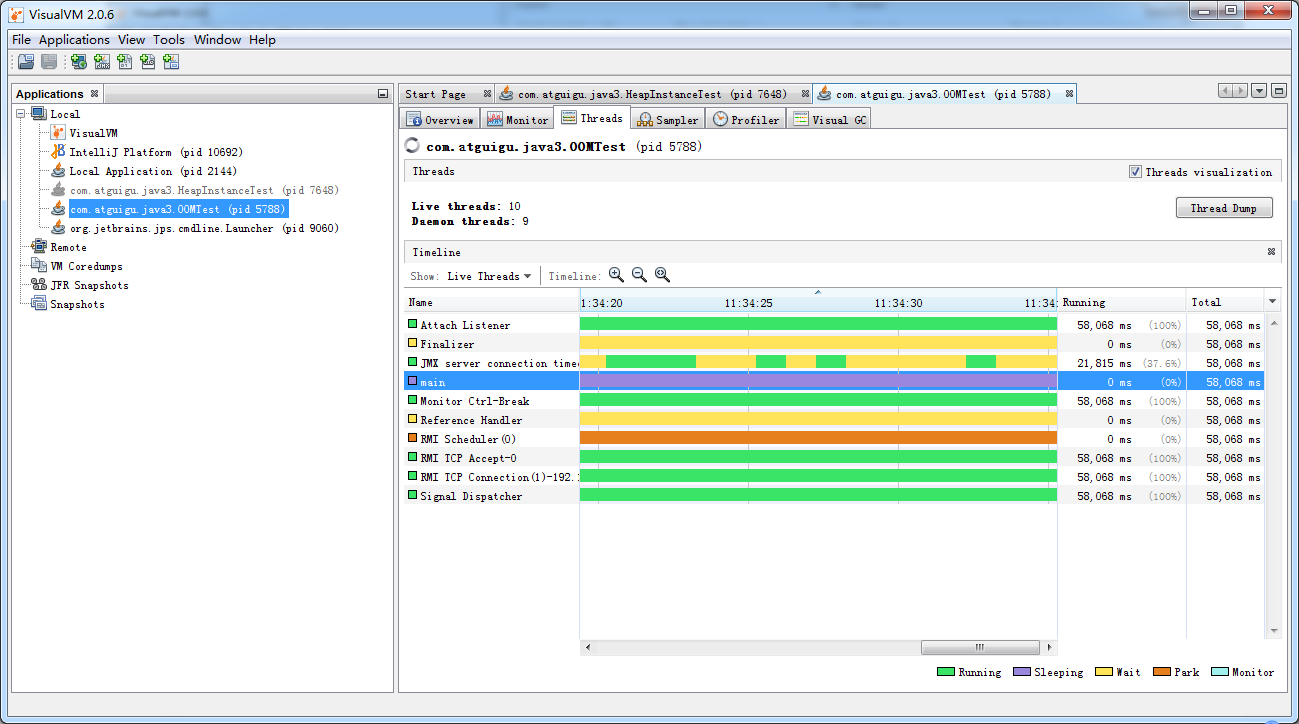
Task: Select the Finalizer thread row
Action: (835, 344)
